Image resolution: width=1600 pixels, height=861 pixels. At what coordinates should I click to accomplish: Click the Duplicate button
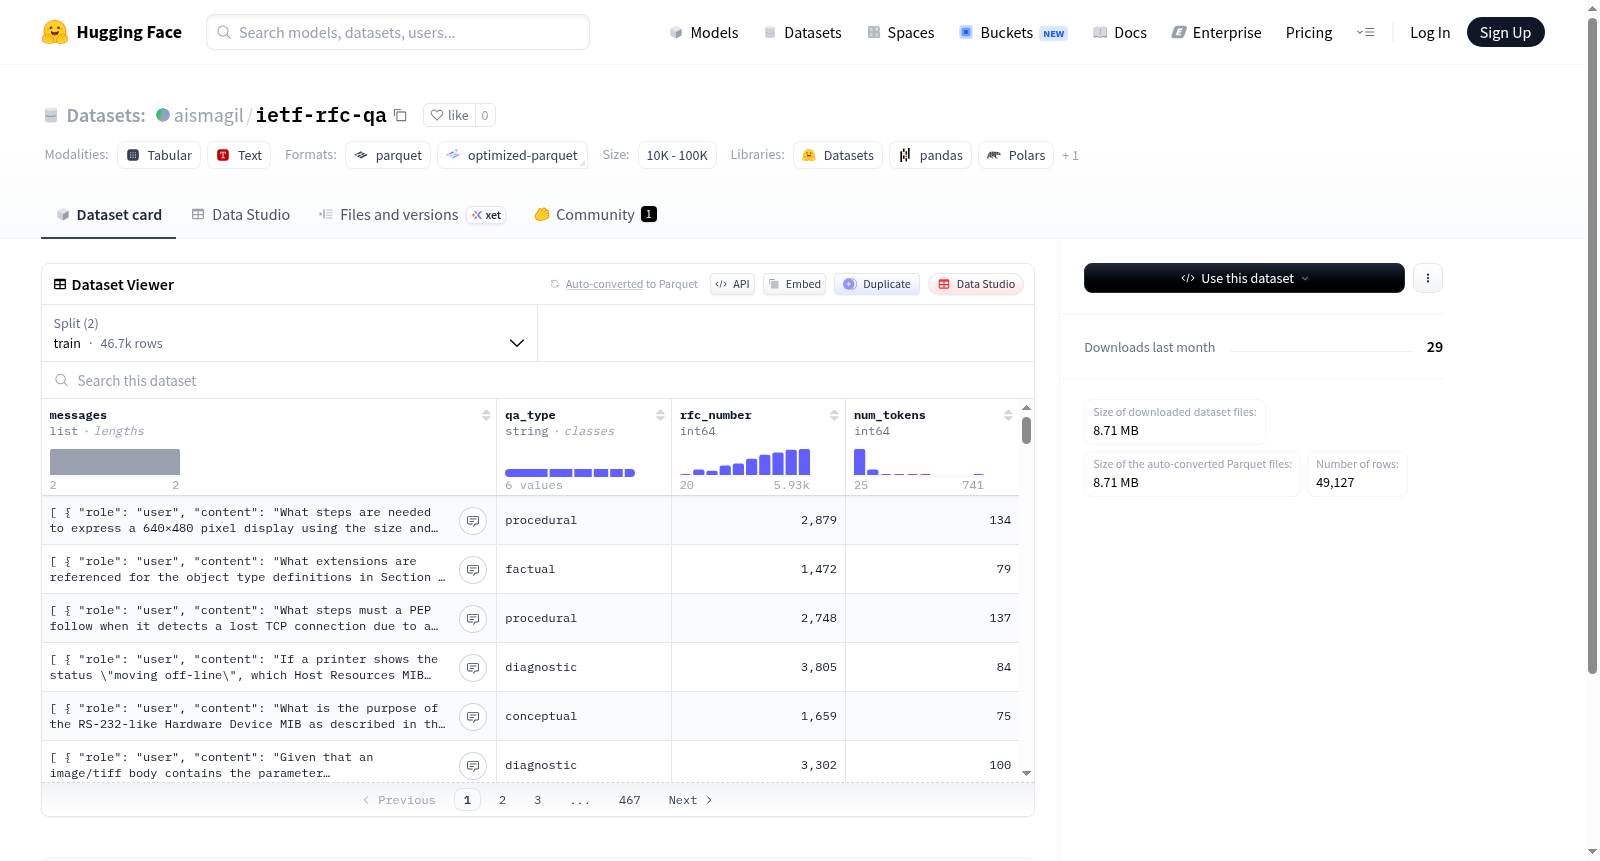pos(877,284)
